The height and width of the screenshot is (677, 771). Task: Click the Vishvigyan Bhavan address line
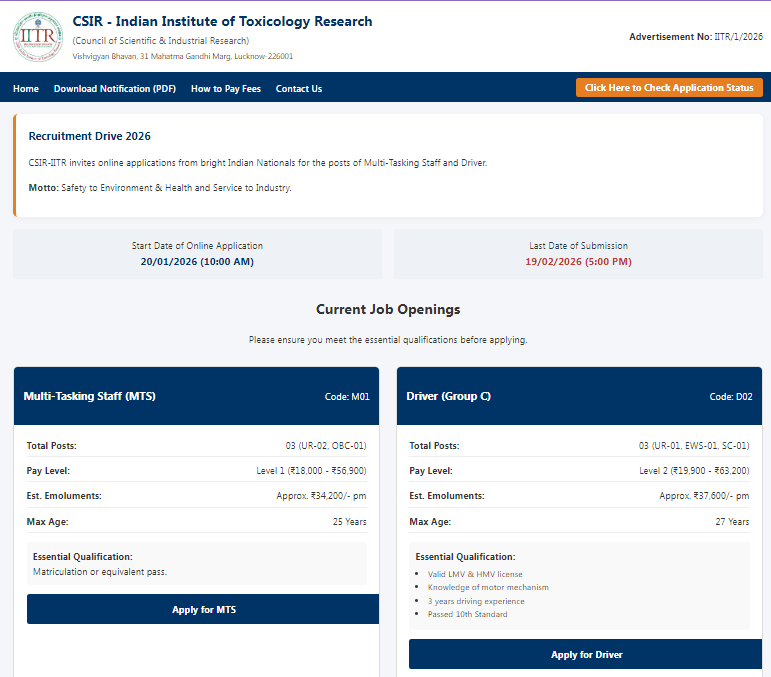click(x=182, y=57)
